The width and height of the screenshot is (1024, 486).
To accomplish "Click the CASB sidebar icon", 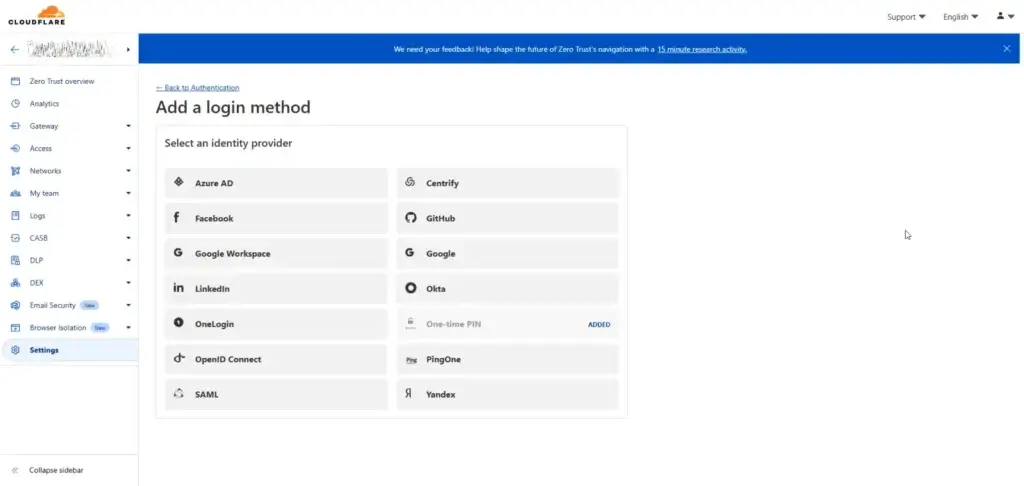I will pyautogui.click(x=16, y=238).
